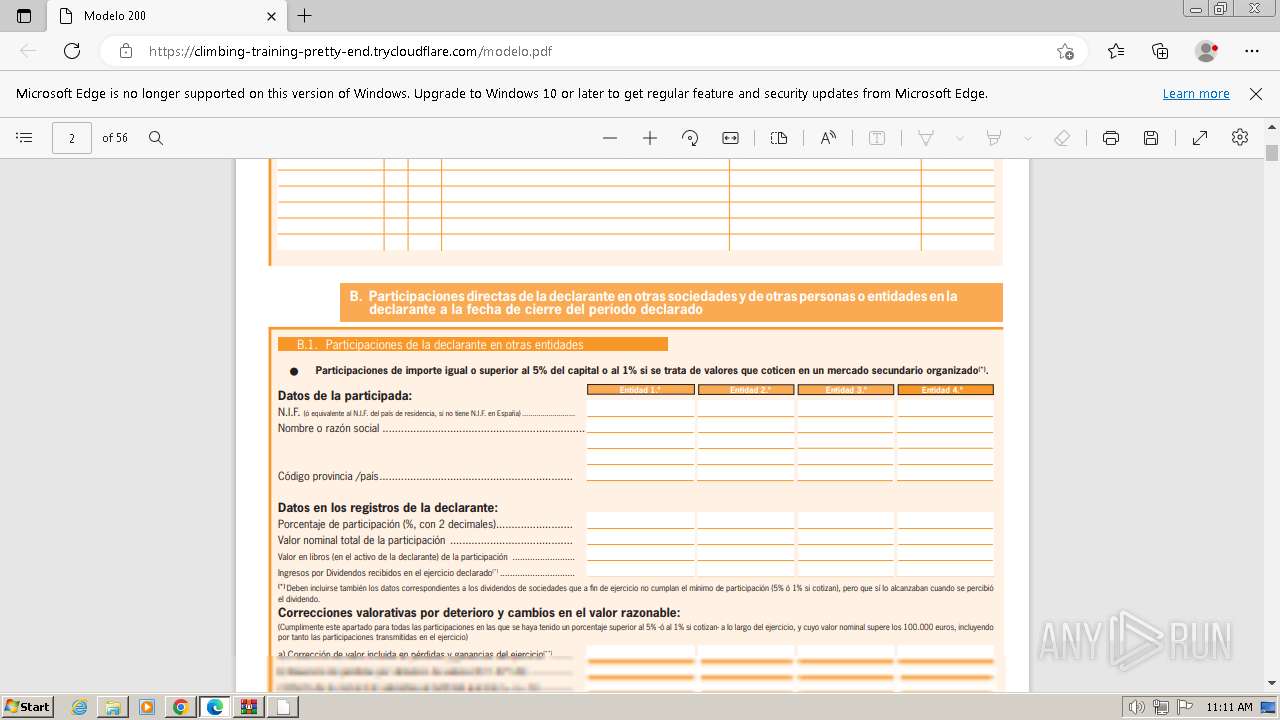Click the N.I.F. field for Entidad 1
The height and width of the screenshot is (720, 1280).
pyautogui.click(x=640, y=409)
